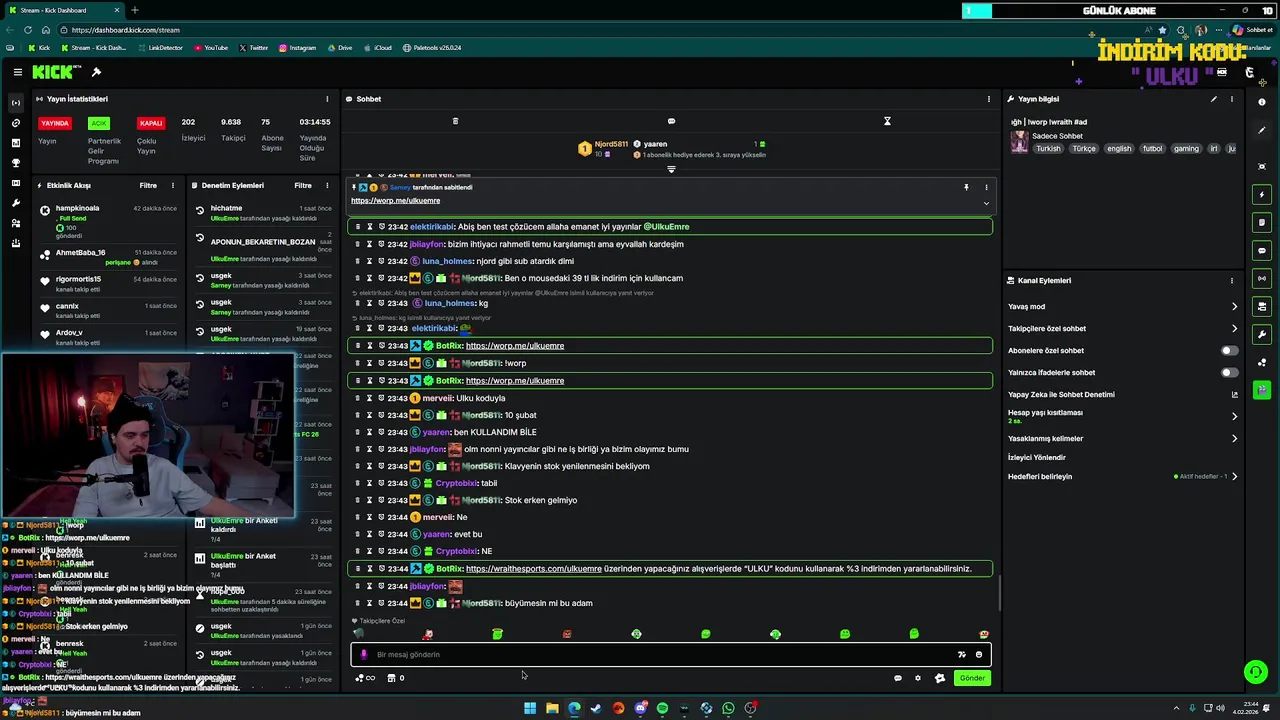The height and width of the screenshot is (720, 1280).
Task: Open Yapay Zeka ile Sohbet Denetimi
Action: (x=1122, y=395)
